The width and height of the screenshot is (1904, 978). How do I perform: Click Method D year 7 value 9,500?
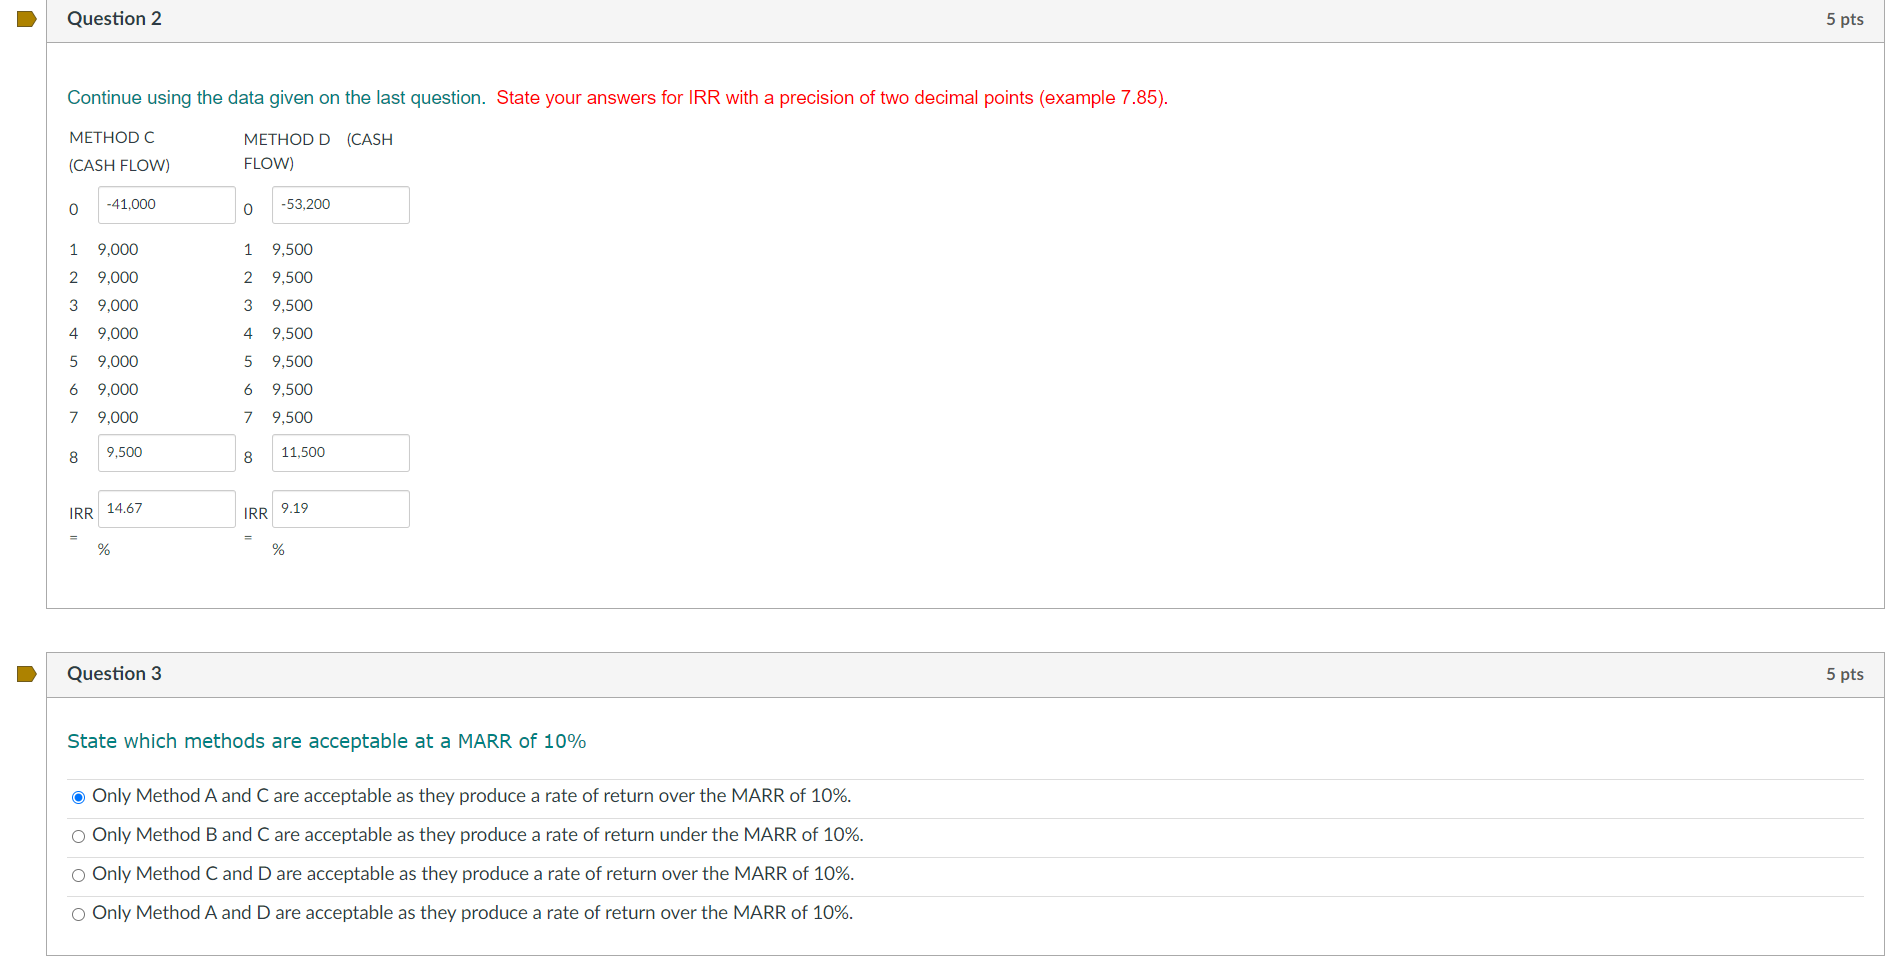click(x=292, y=418)
